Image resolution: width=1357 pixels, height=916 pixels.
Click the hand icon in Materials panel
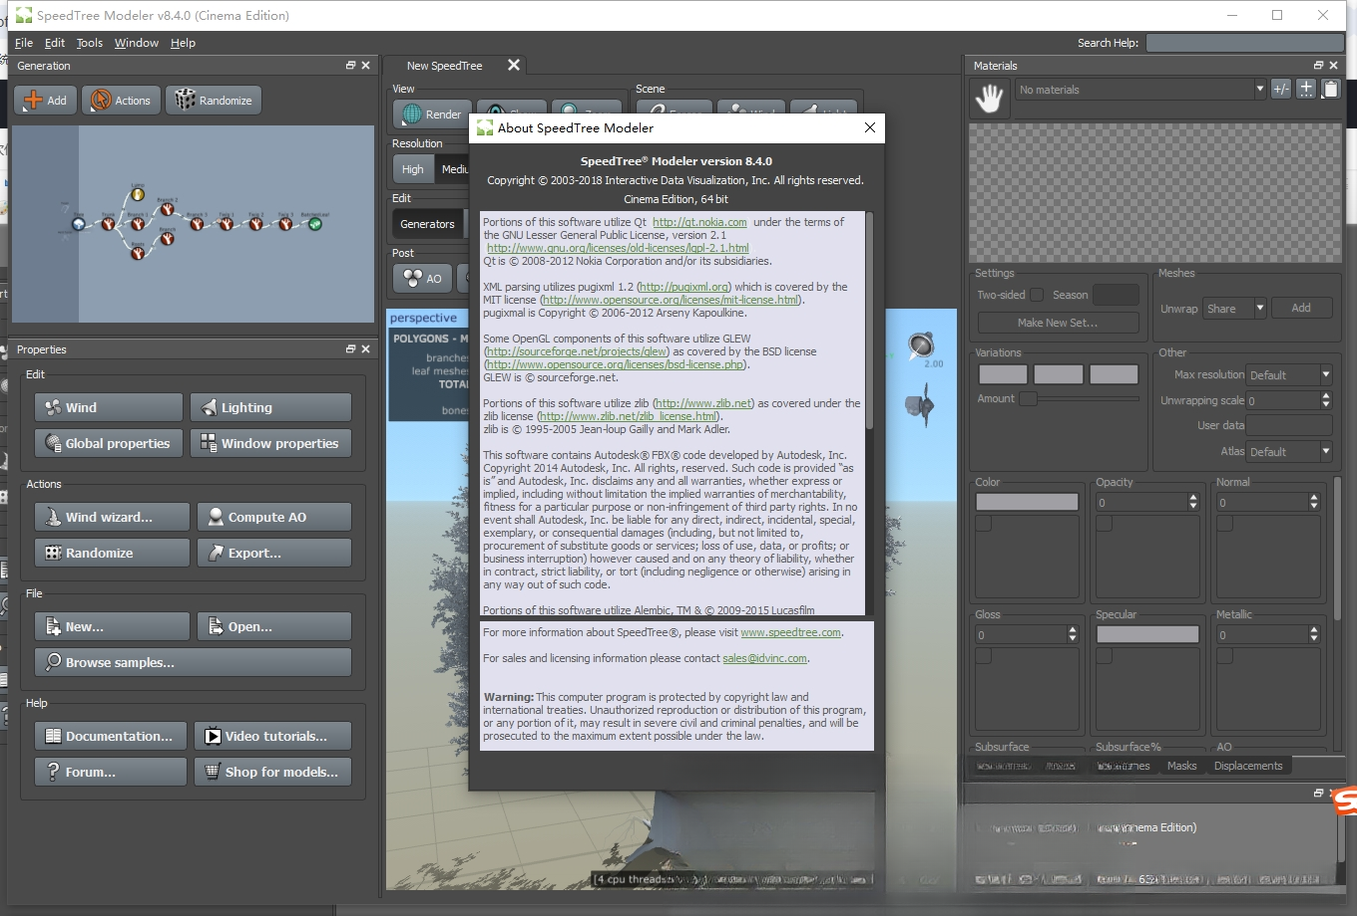pyautogui.click(x=989, y=98)
